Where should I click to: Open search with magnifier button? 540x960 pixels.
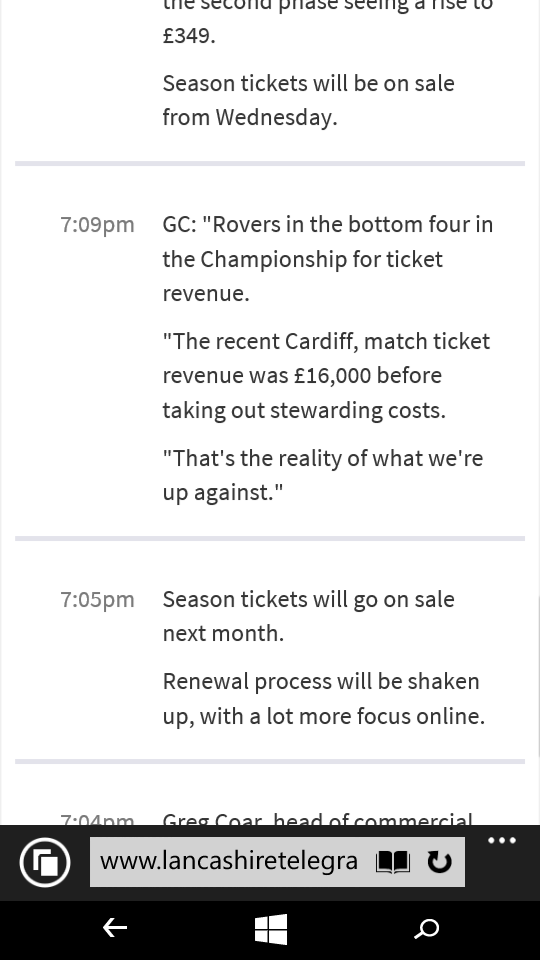click(427, 929)
